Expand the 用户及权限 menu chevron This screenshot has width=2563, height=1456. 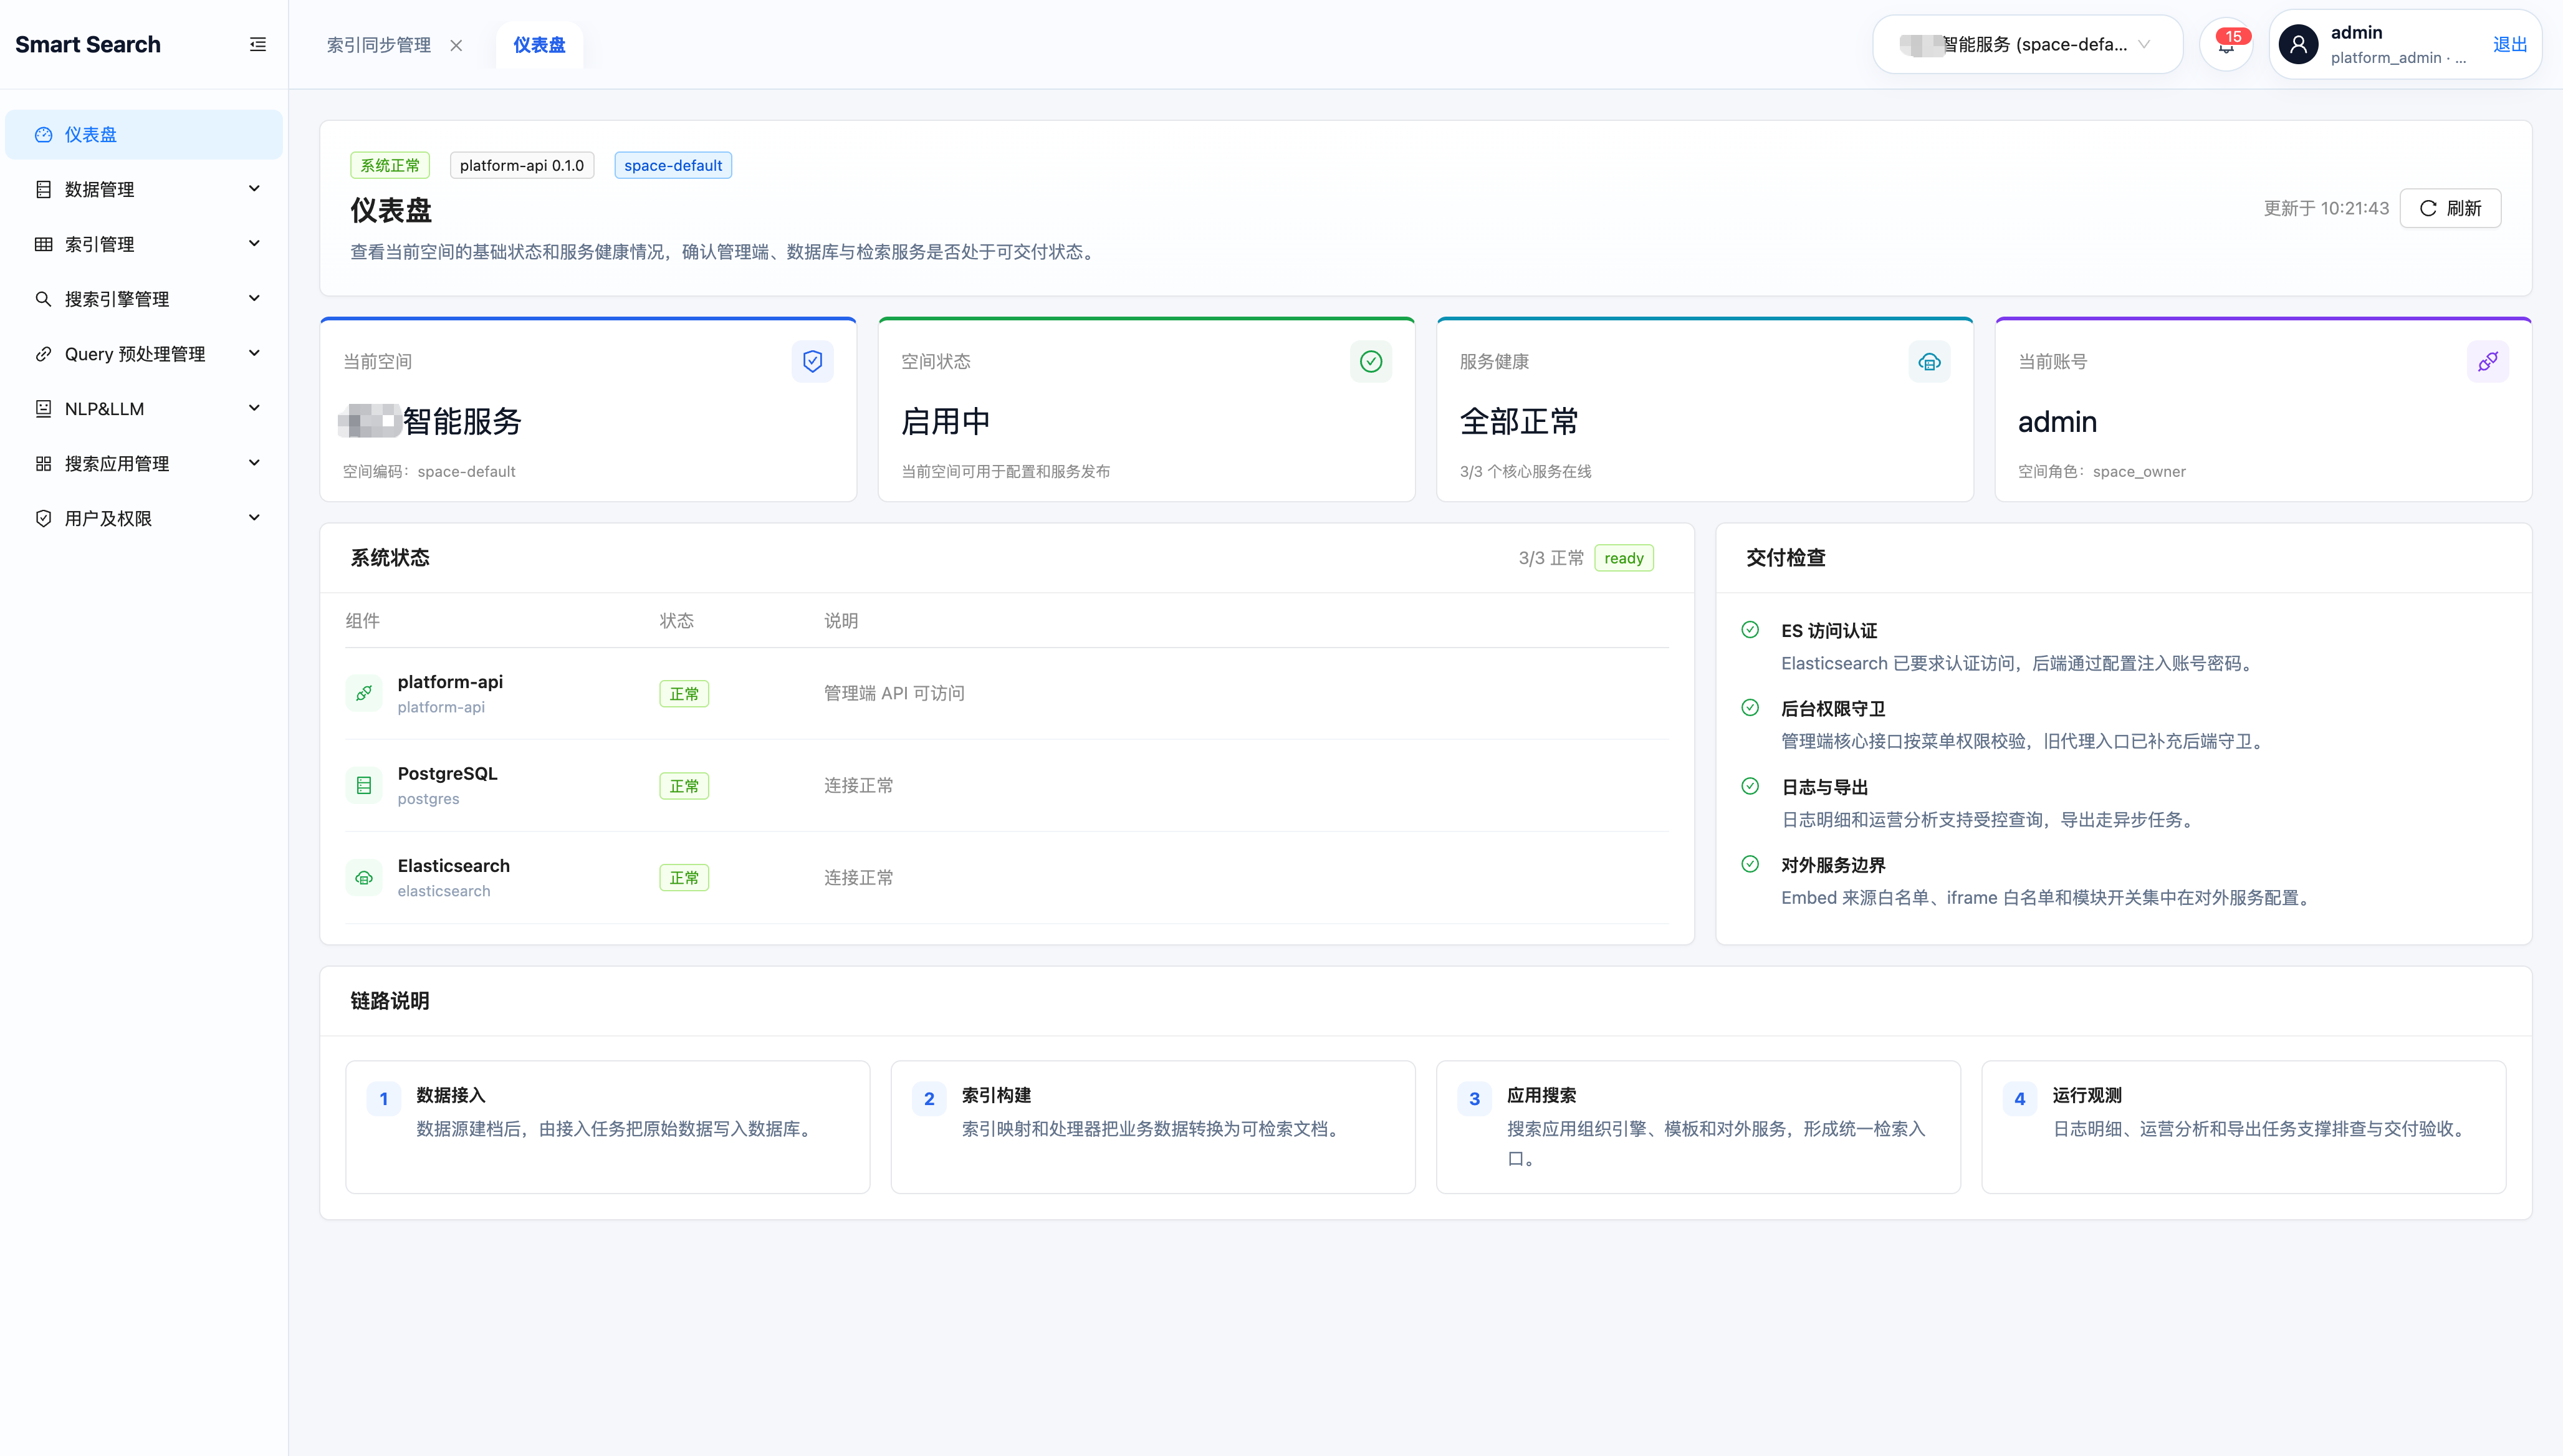(x=254, y=519)
